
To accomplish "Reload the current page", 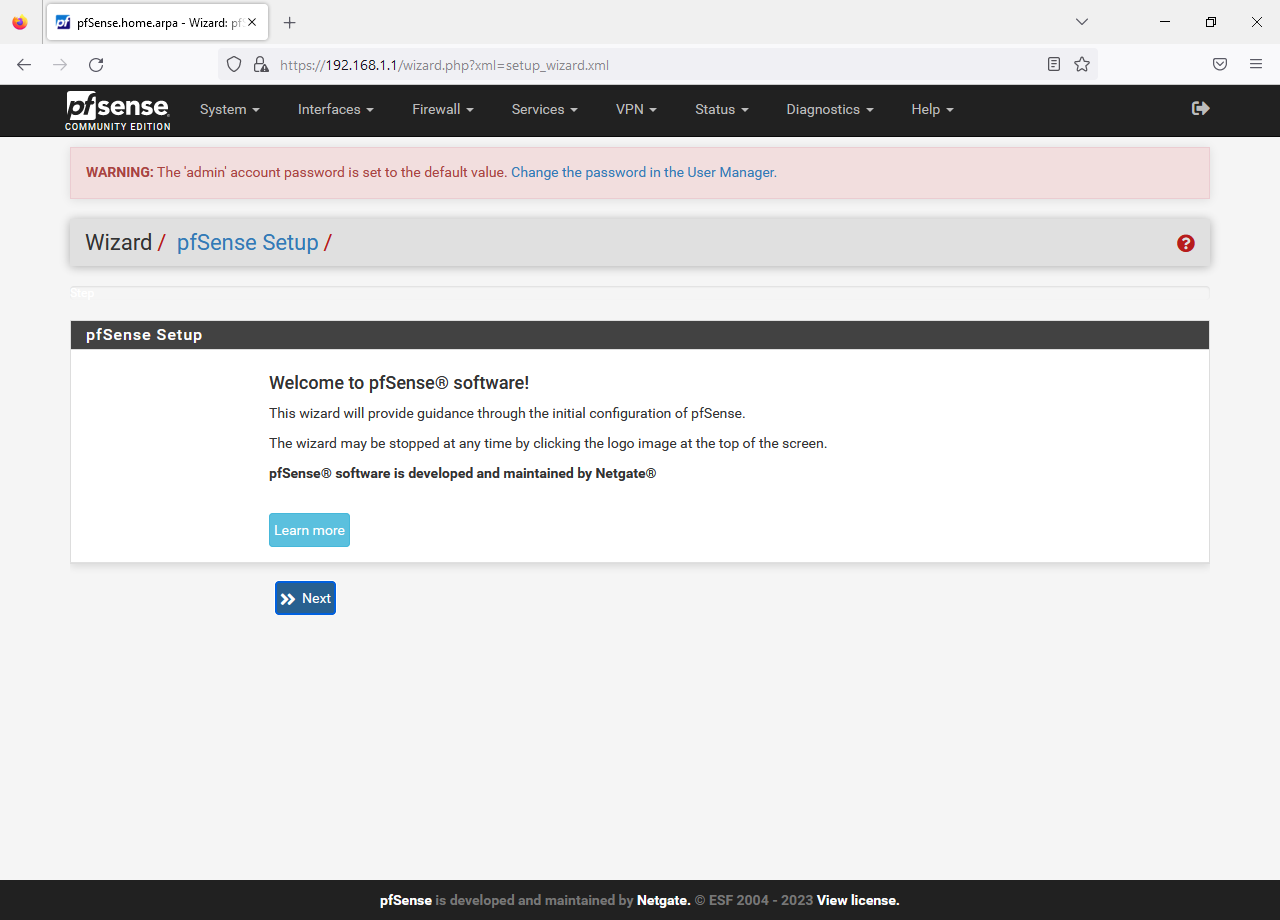I will pos(96,64).
